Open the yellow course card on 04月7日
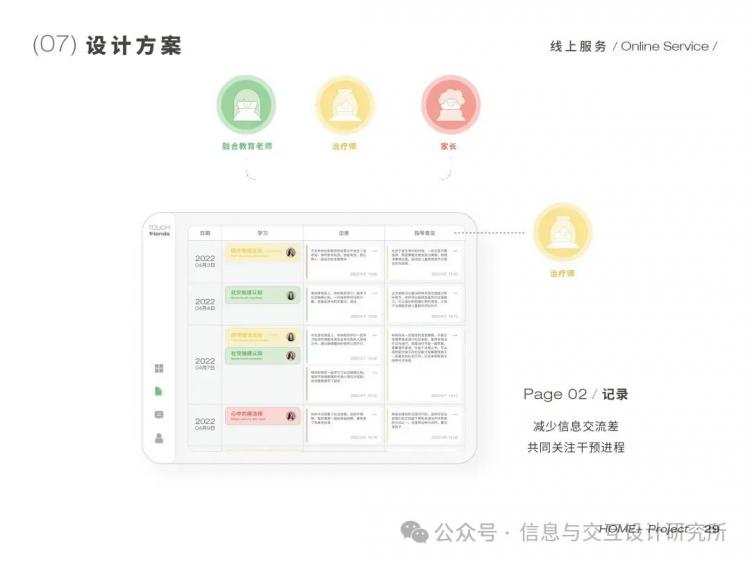750x562 pixels. pos(263,337)
